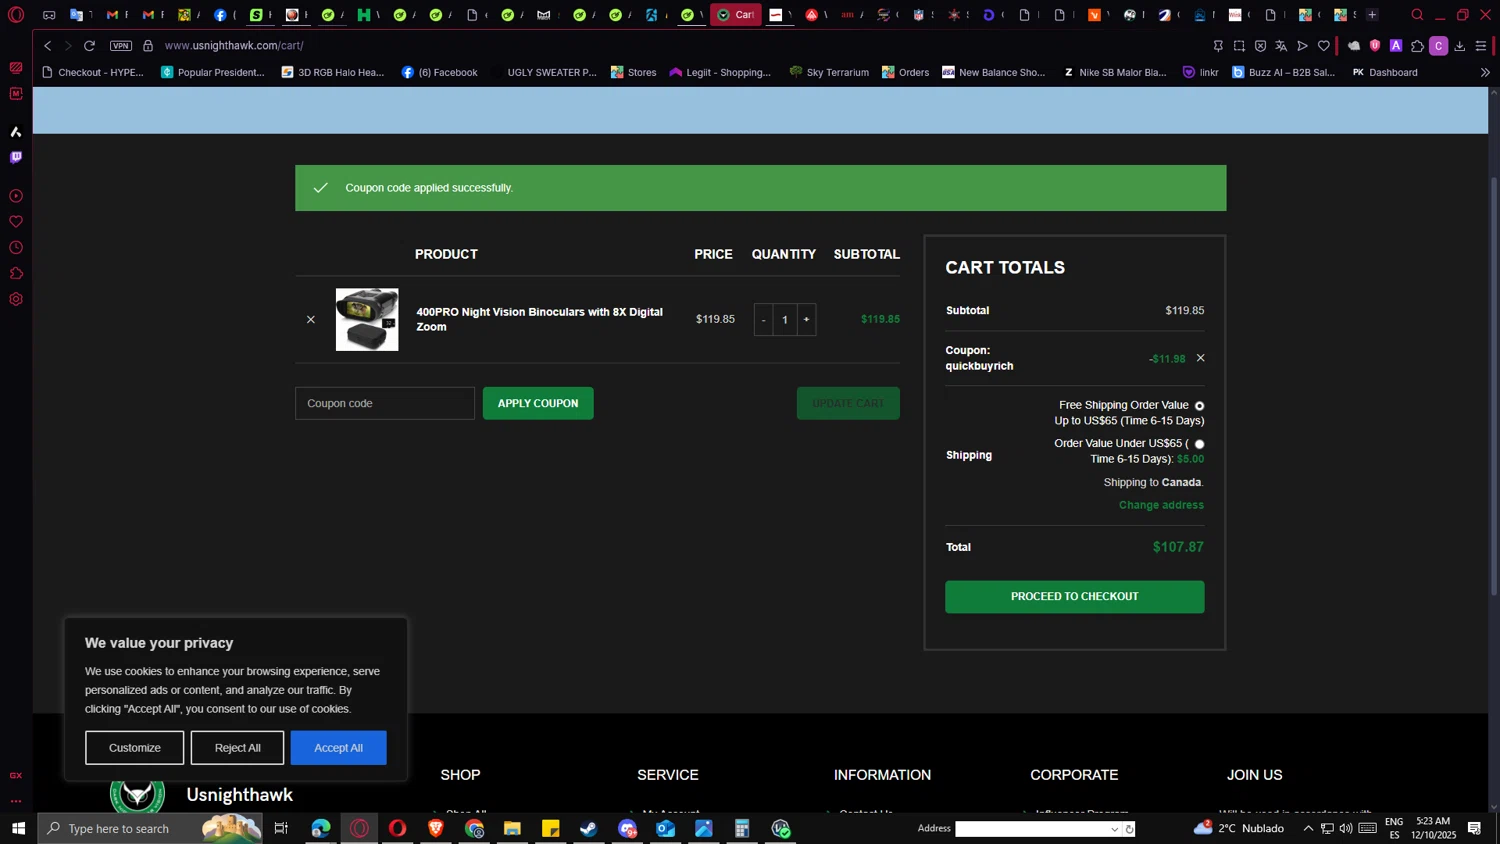Open the snapshot capture tool
This screenshot has width=1500, height=844.
1239,46
